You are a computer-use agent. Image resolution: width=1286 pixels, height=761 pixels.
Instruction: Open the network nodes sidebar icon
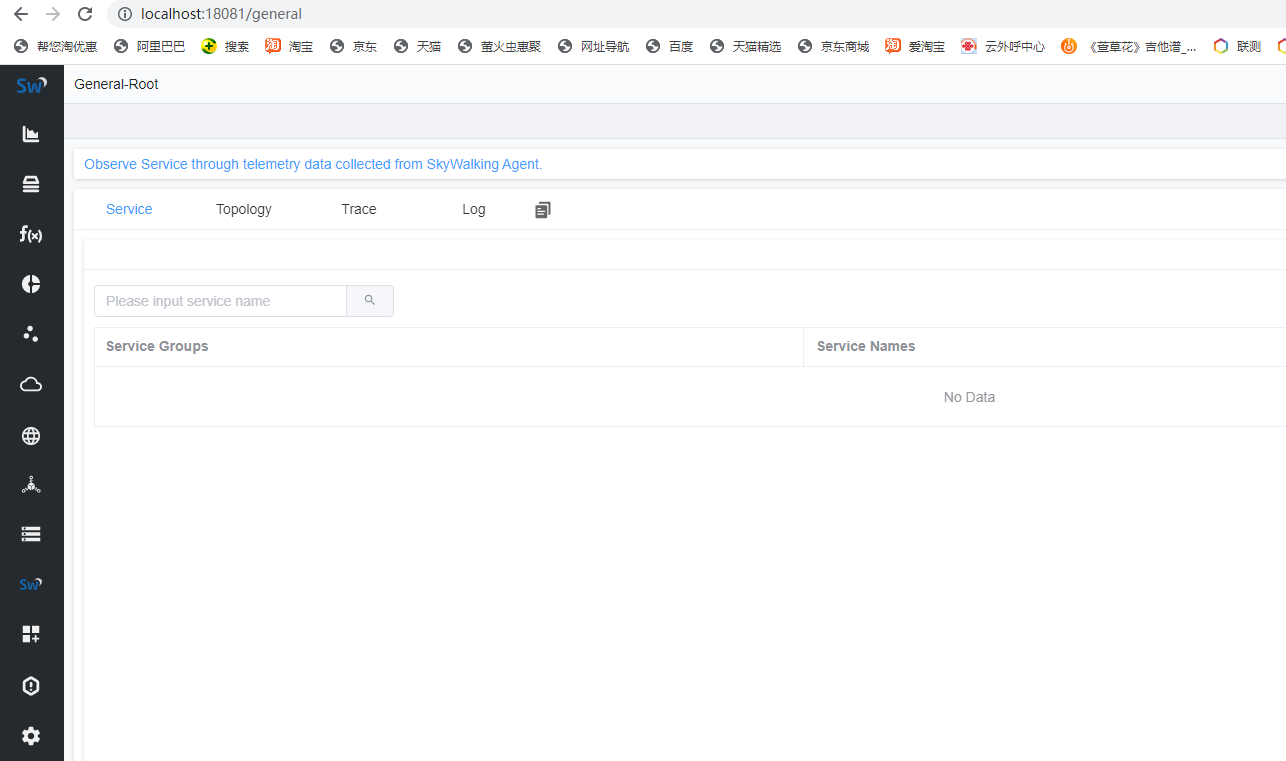31,485
